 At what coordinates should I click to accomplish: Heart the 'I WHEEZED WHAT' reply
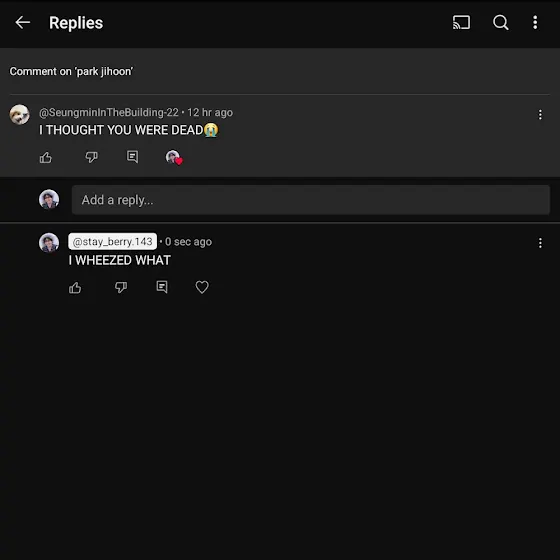pos(202,287)
